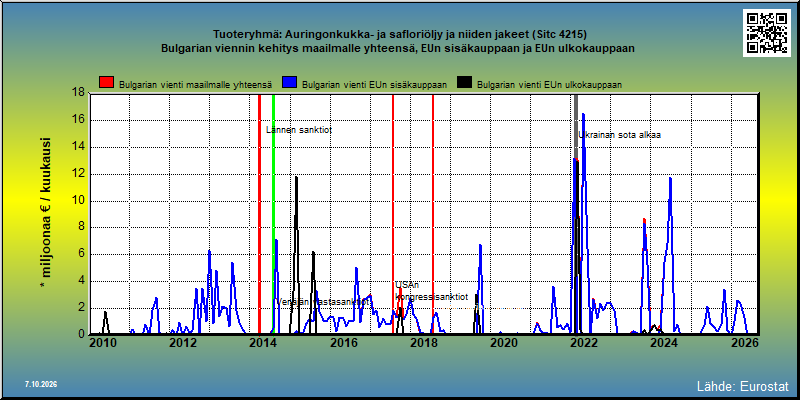Screen dimensions: 800x400
Task: Click y-axis value 8
Action: [x=82, y=227]
